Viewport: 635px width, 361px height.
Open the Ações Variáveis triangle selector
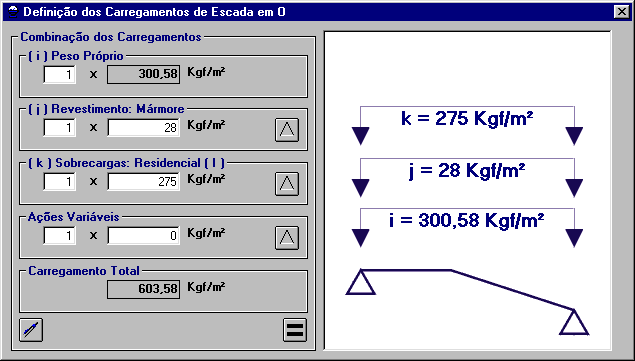coord(287,237)
